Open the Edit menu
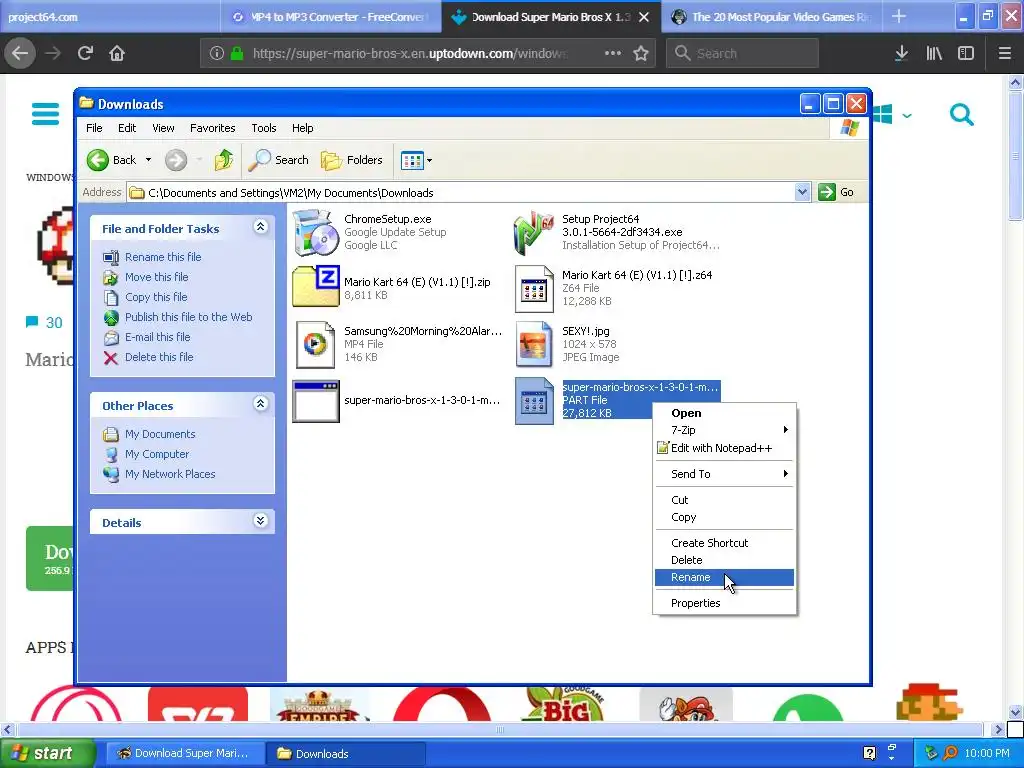 tap(127, 128)
